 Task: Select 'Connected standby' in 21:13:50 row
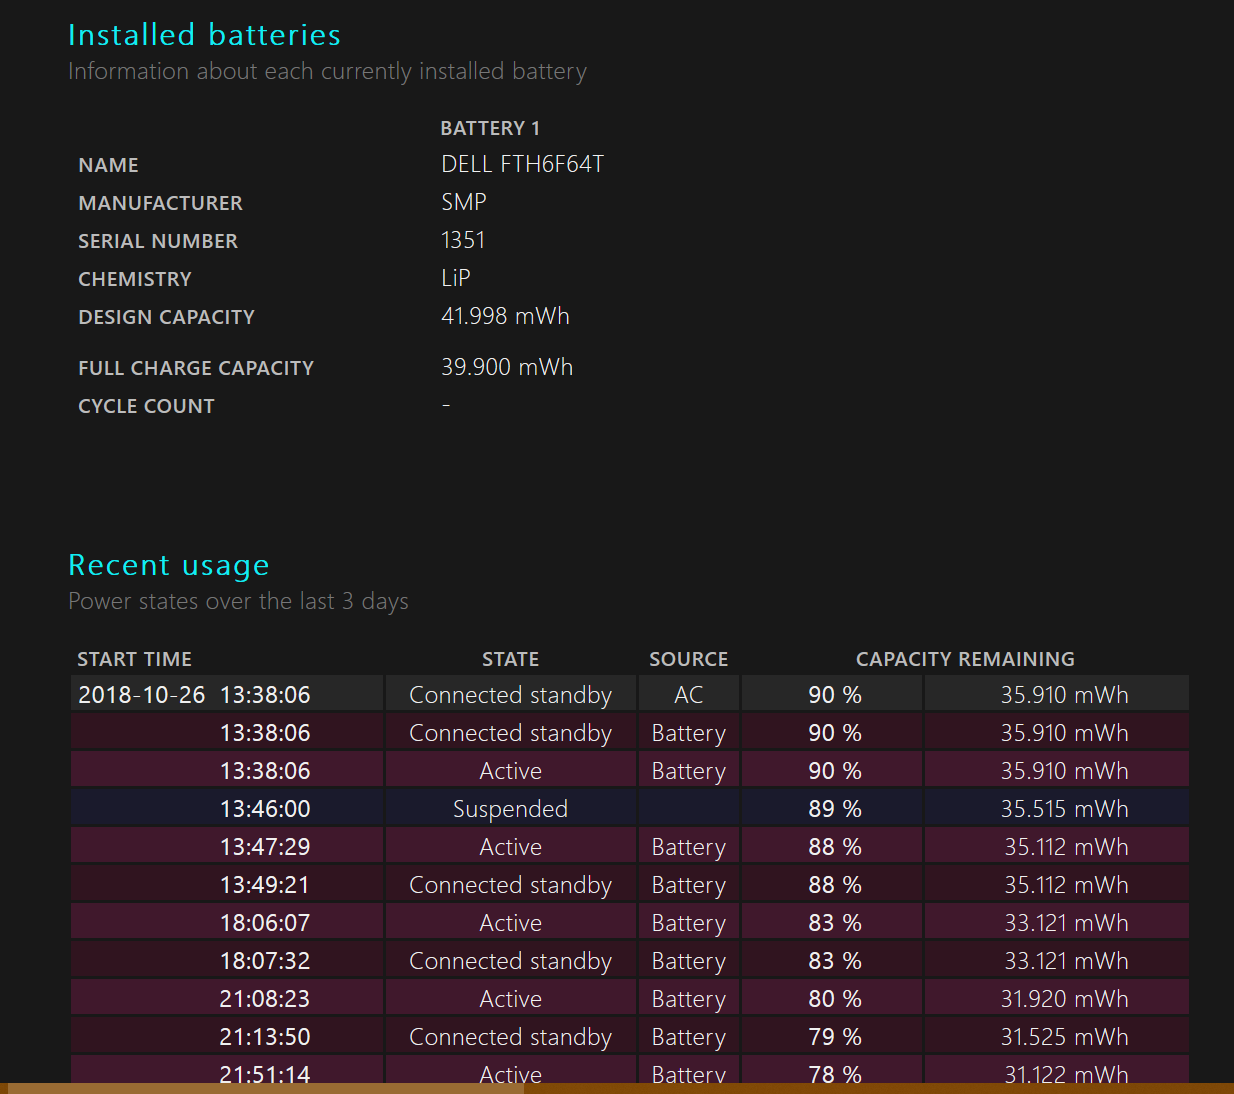(x=510, y=1037)
